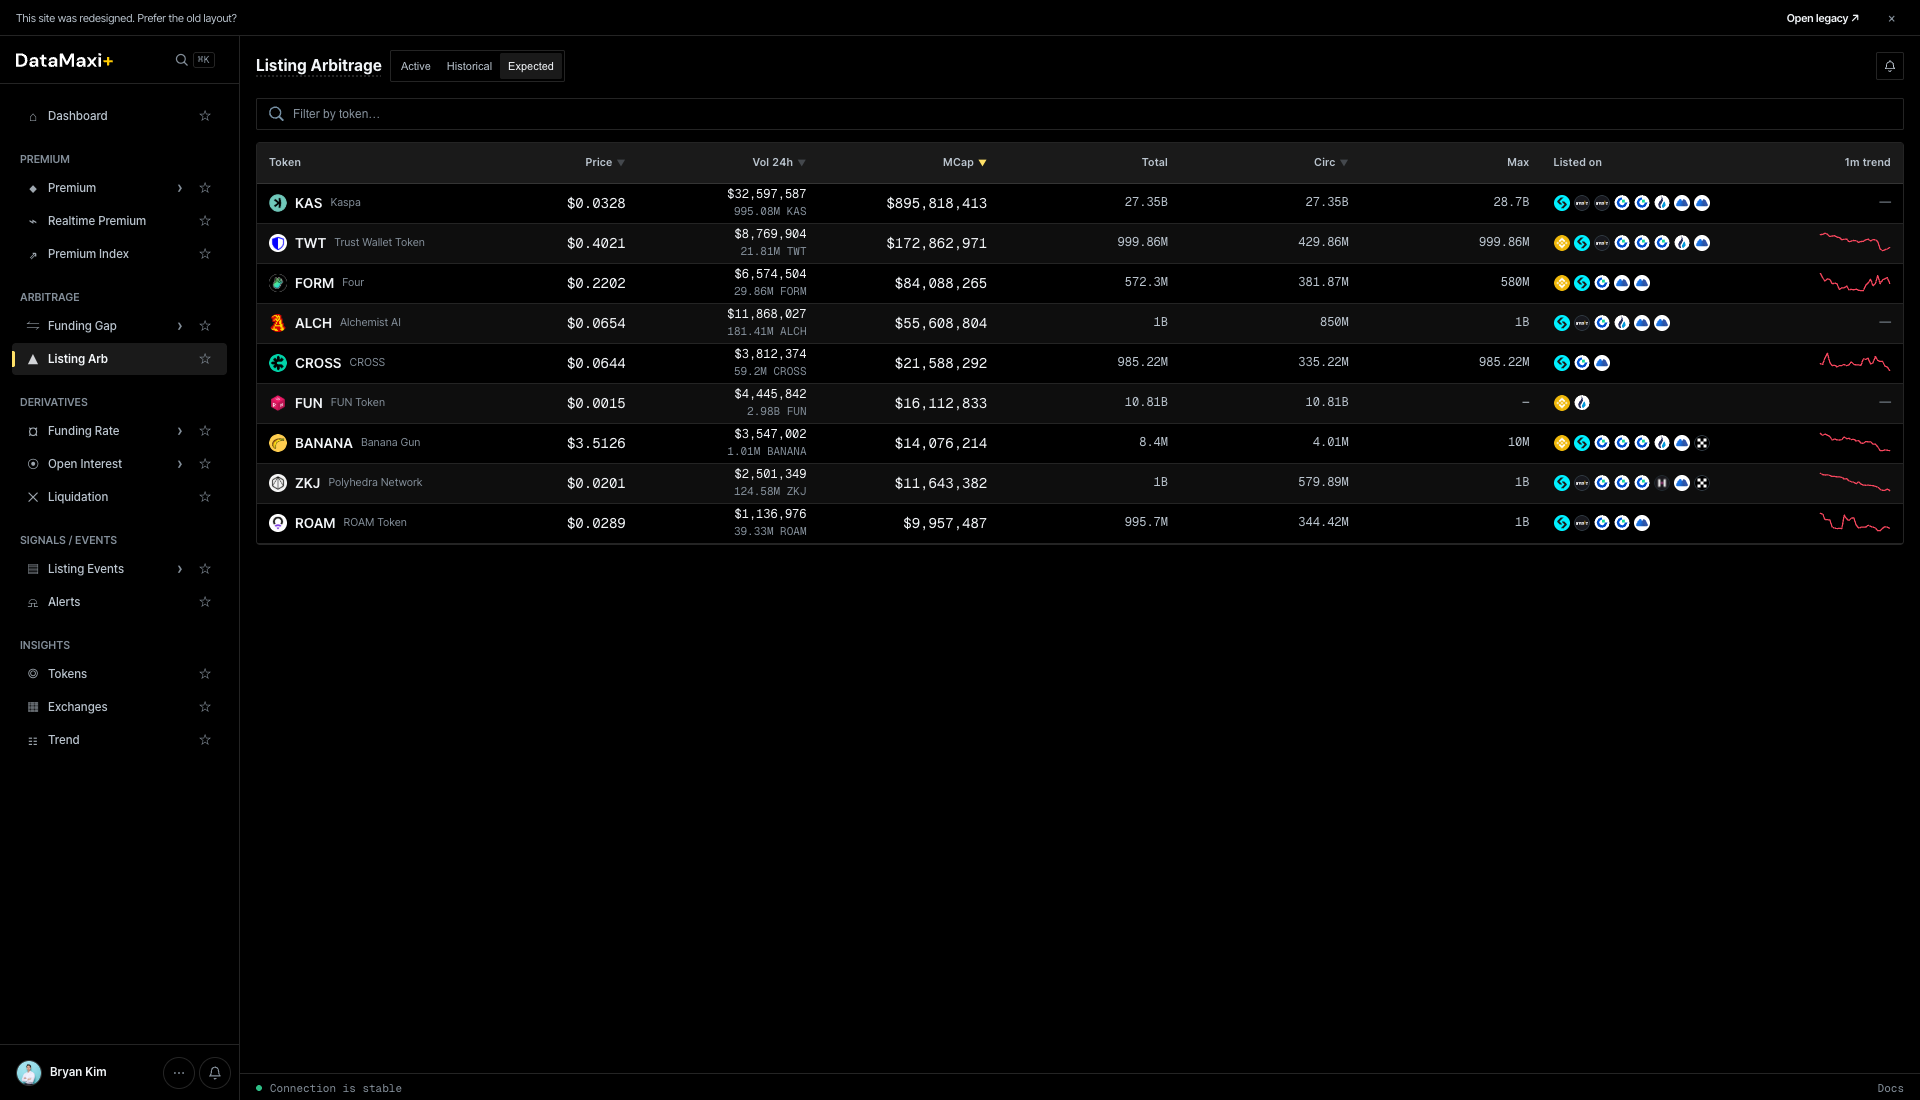
Task: Click the CROSS token logo
Action: coord(278,363)
